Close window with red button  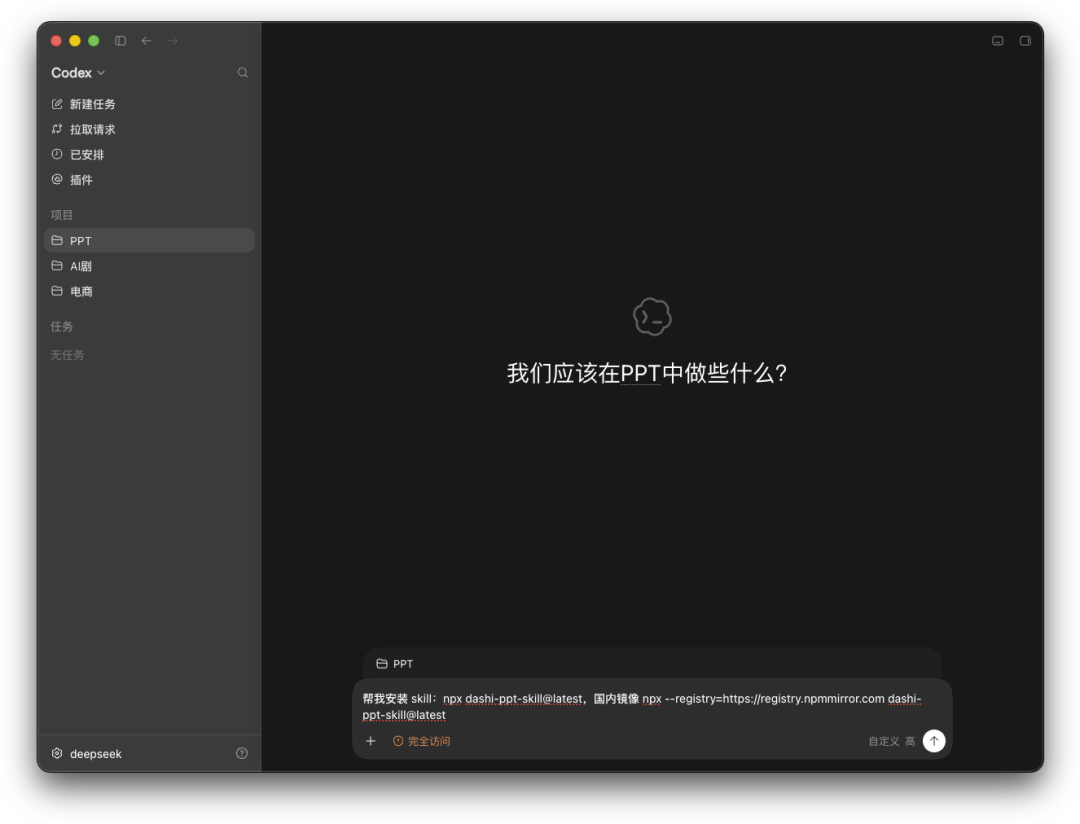tap(56, 41)
